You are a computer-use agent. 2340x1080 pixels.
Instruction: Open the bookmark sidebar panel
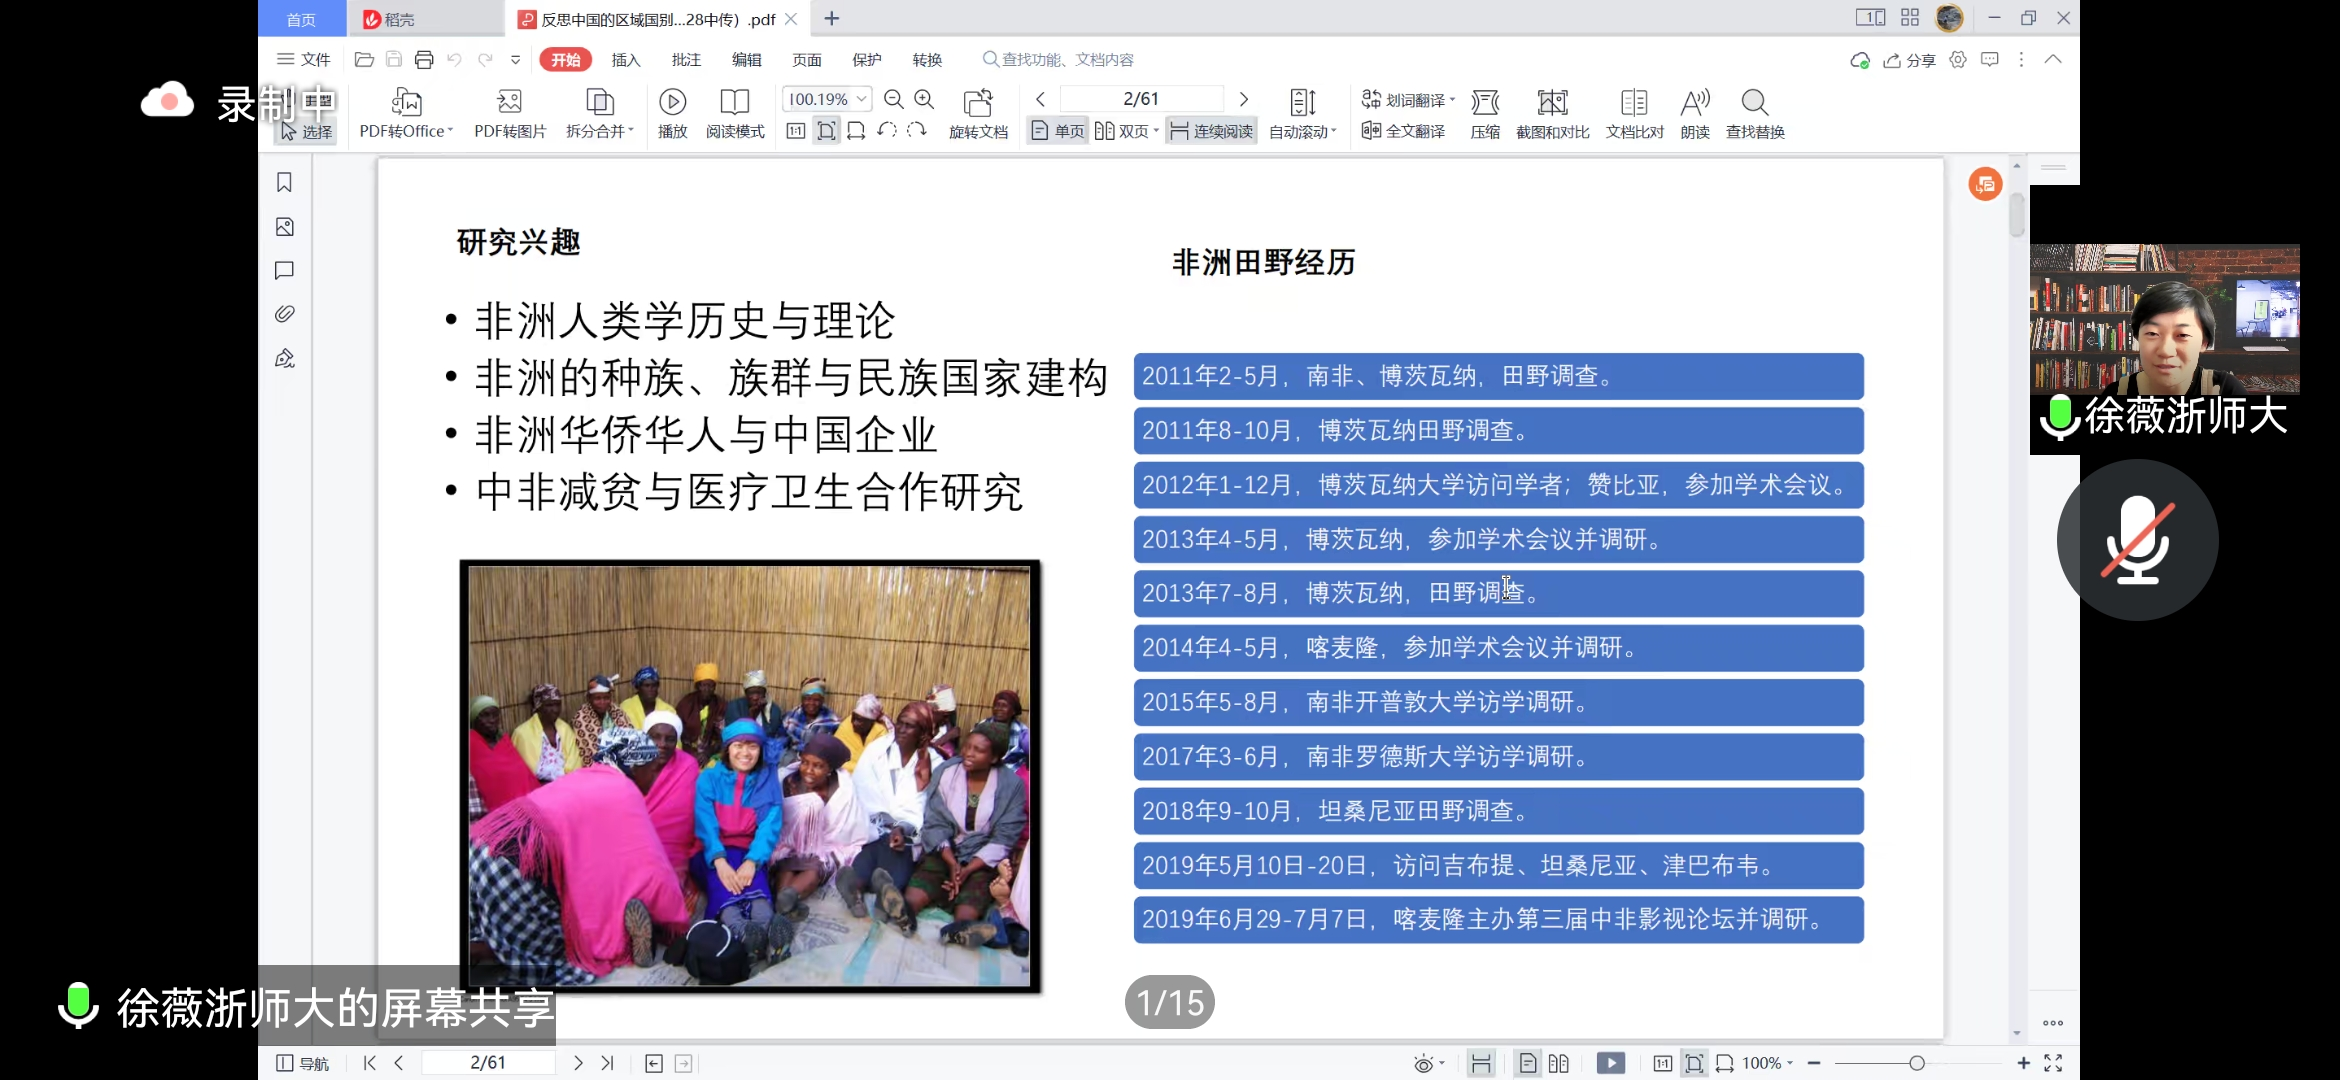[x=285, y=182]
